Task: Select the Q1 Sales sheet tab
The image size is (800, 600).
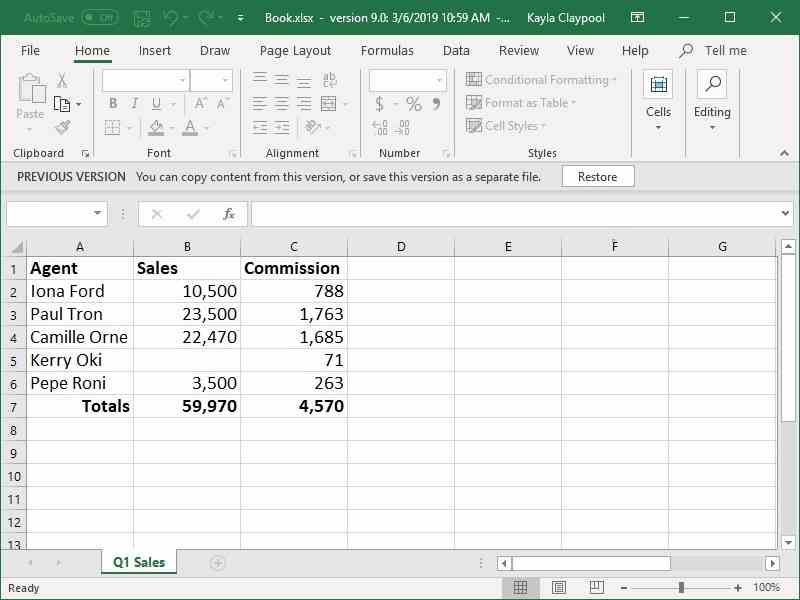Action: click(x=139, y=563)
